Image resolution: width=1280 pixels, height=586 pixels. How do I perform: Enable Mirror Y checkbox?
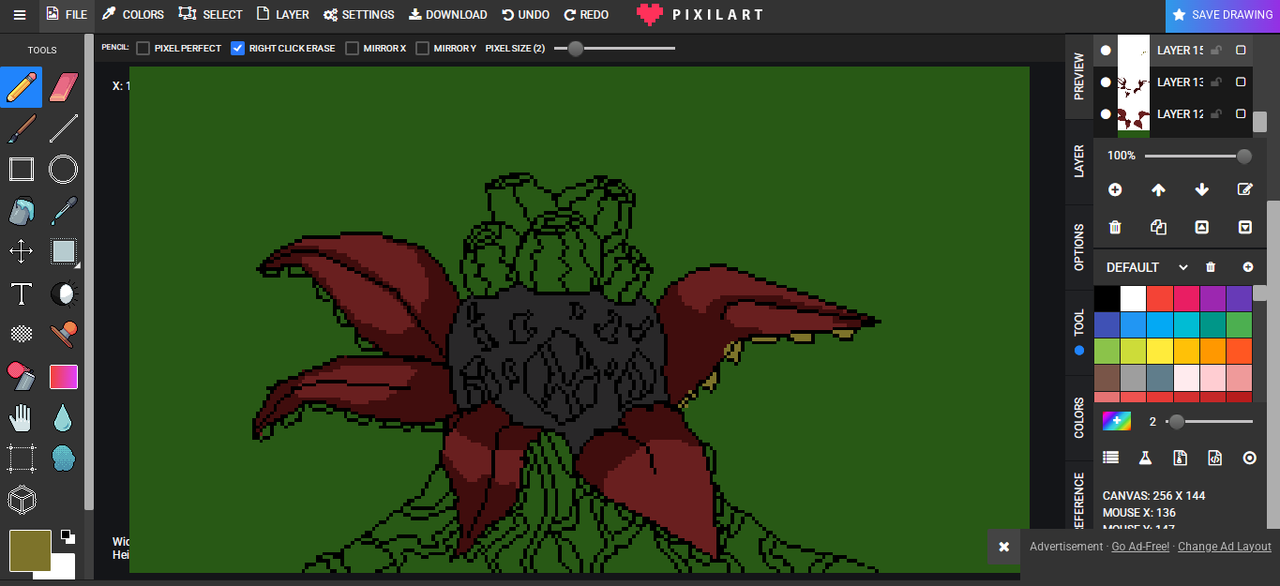coord(423,48)
